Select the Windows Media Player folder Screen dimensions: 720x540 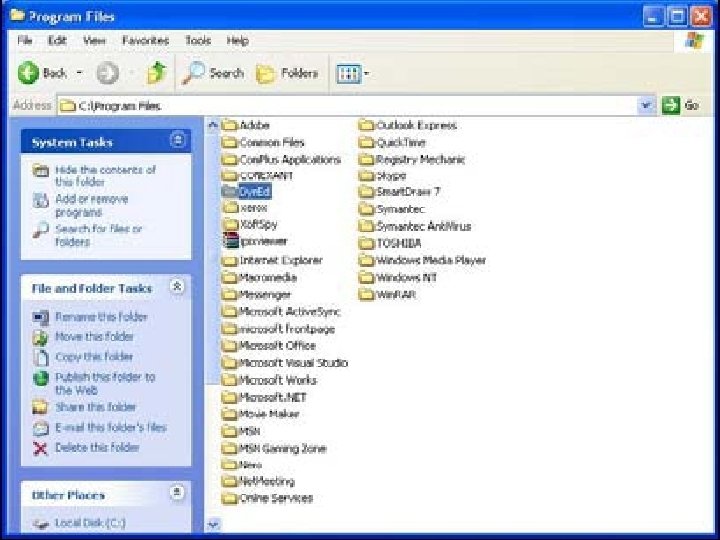[422, 260]
